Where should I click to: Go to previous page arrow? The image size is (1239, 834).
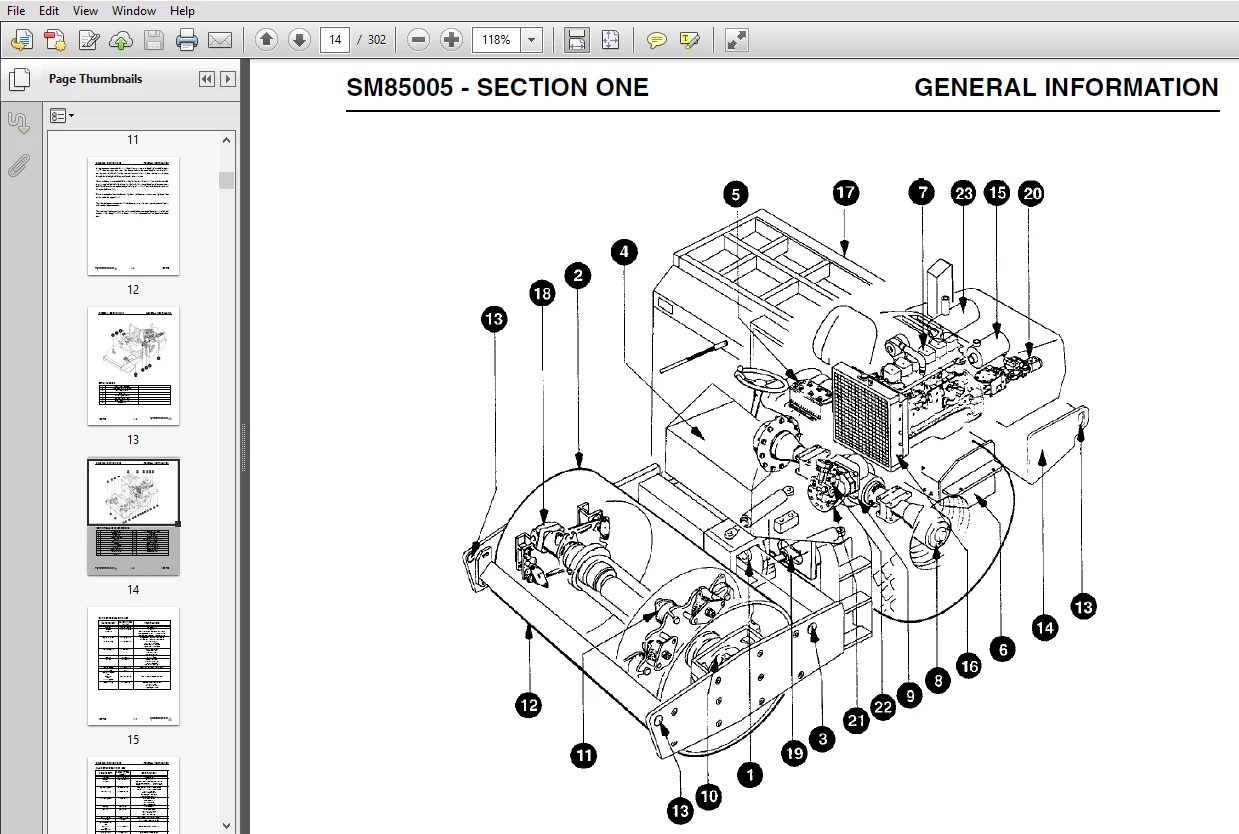pyautogui.click(x=266, y=40)
